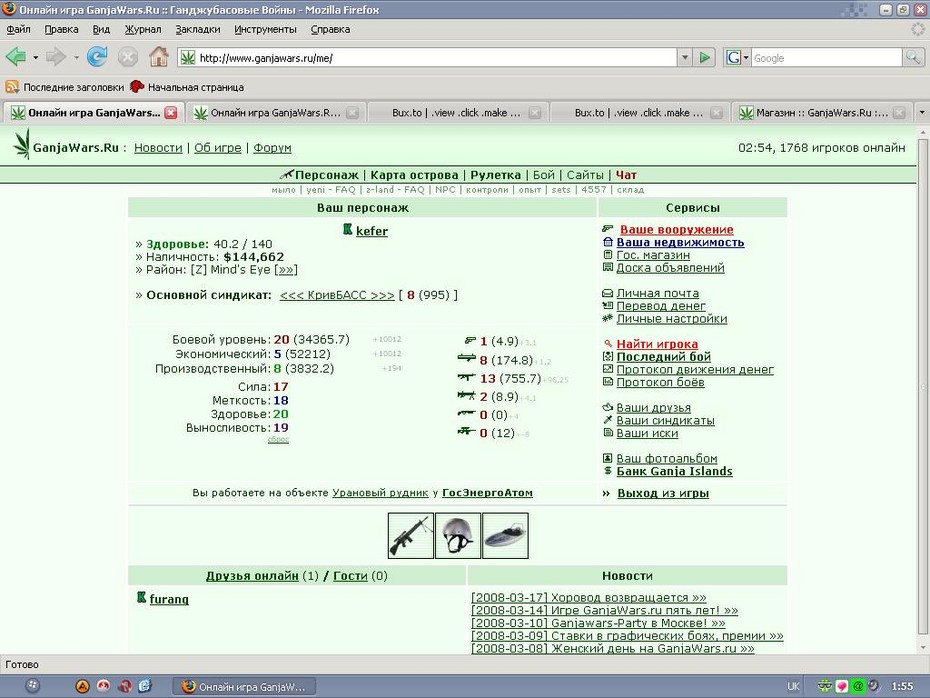Click the boat item thumbnail

[x=505, y=536]
